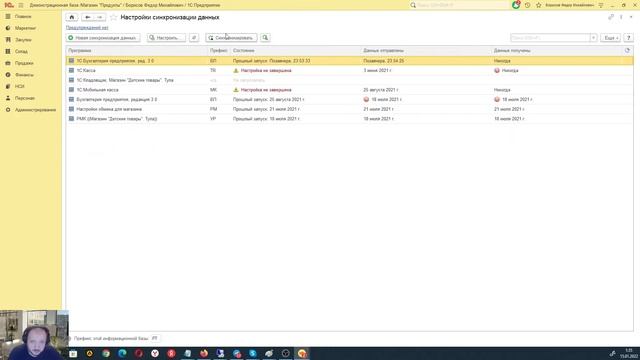Open the Персонал section

click(x=24, y=98)
